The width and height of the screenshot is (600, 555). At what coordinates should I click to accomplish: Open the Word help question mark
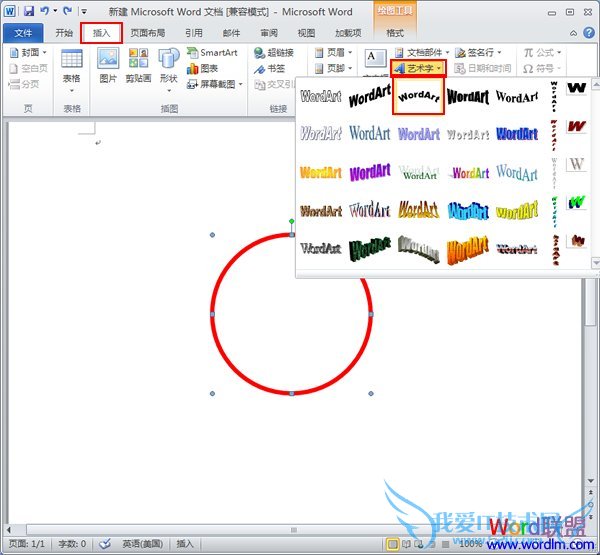coord(589,33)
